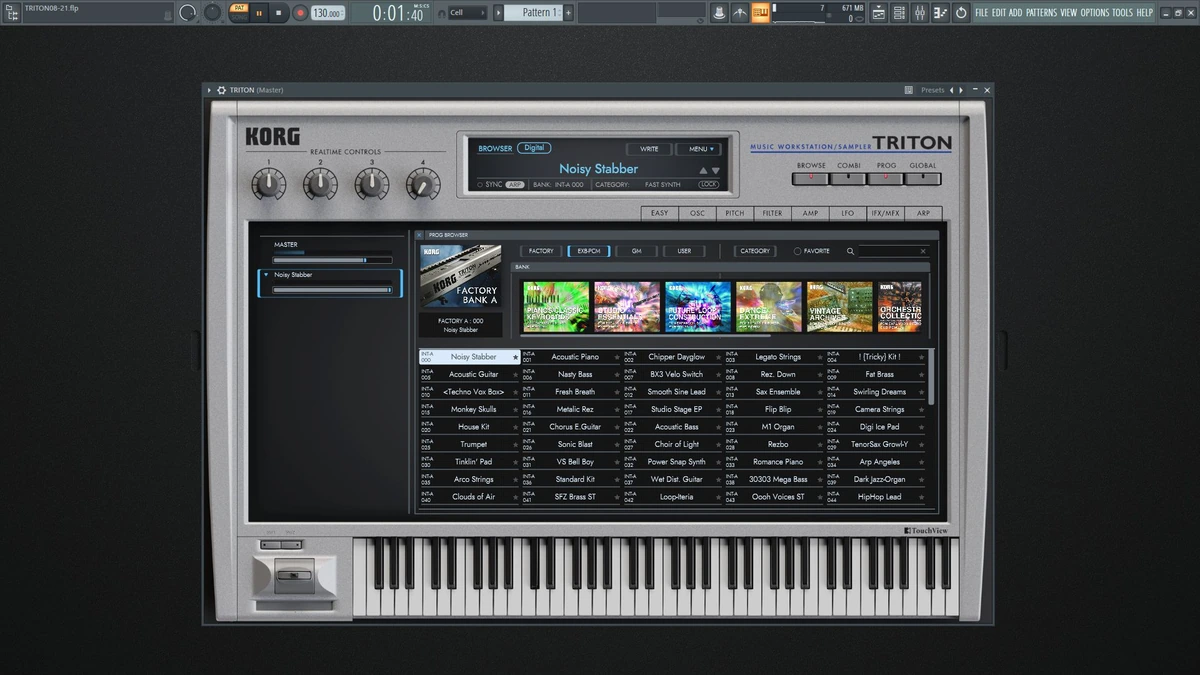Click the 130.000 tempo field
Screen dimensions: 1200x675
pyautogui.click(x=326, y=13)
